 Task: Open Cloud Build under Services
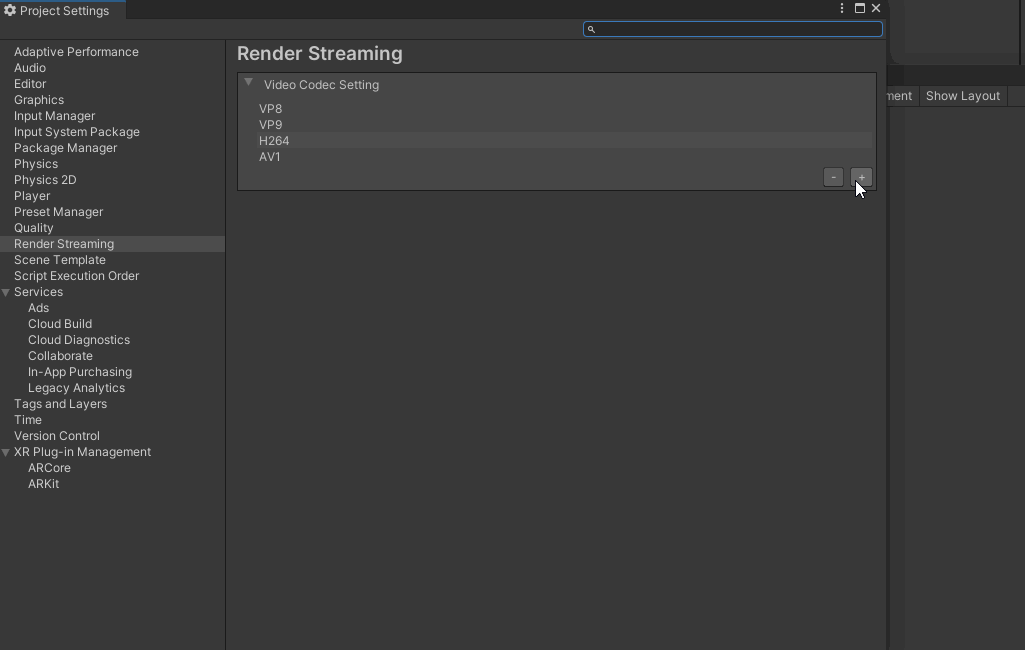click(59, 324)
